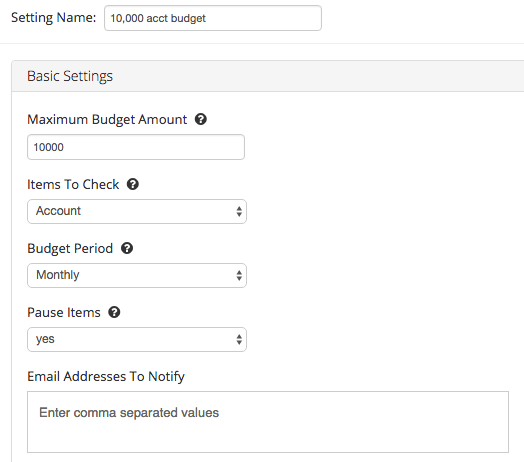Click the Setting Name label

click(x=53, y=17)
